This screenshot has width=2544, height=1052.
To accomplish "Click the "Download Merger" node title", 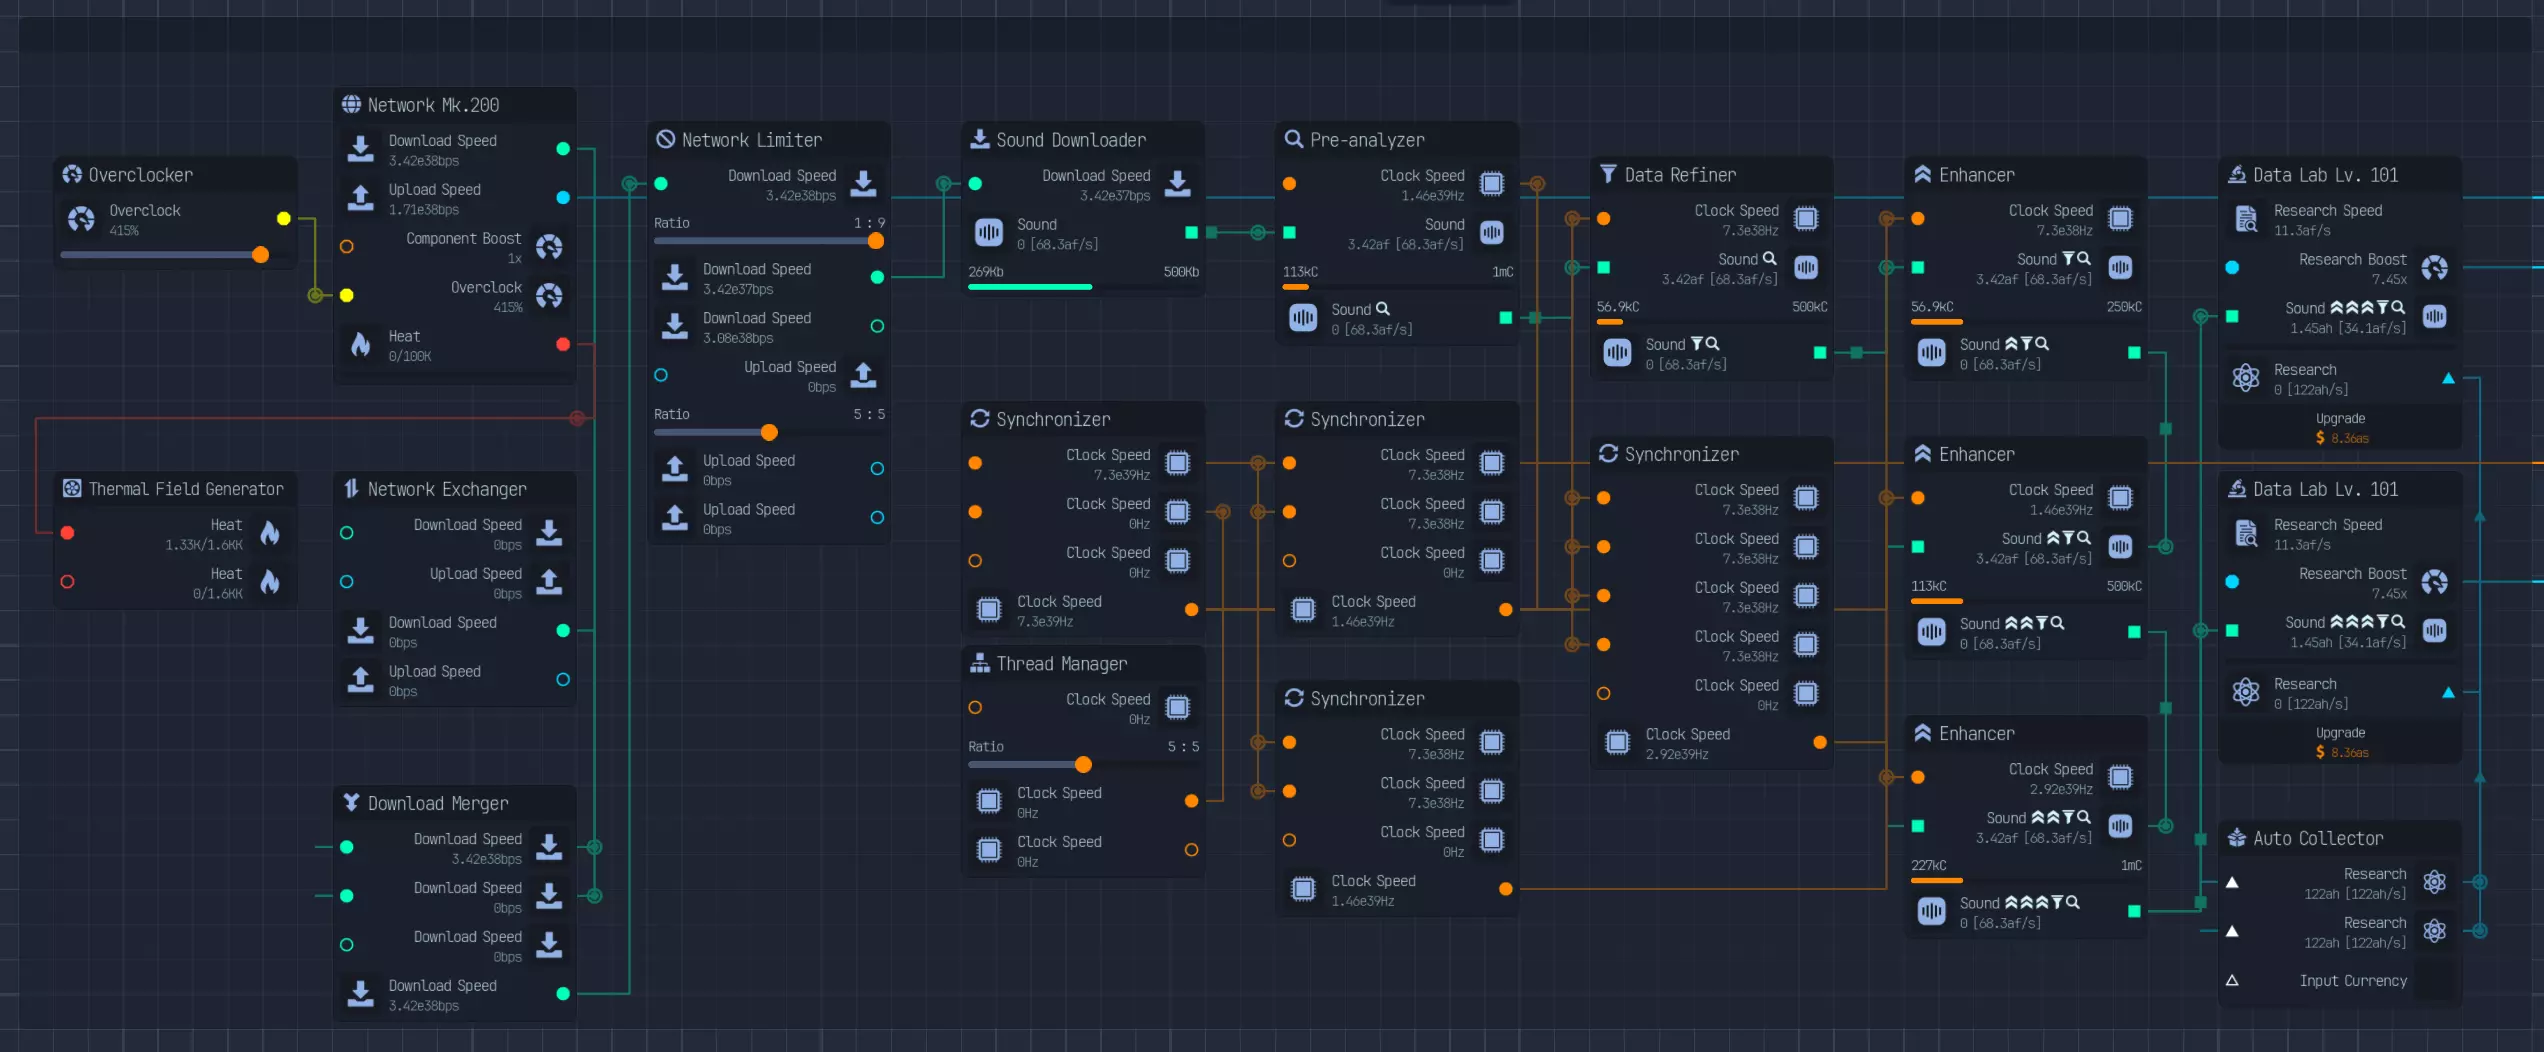I will (x=438, y=803).
